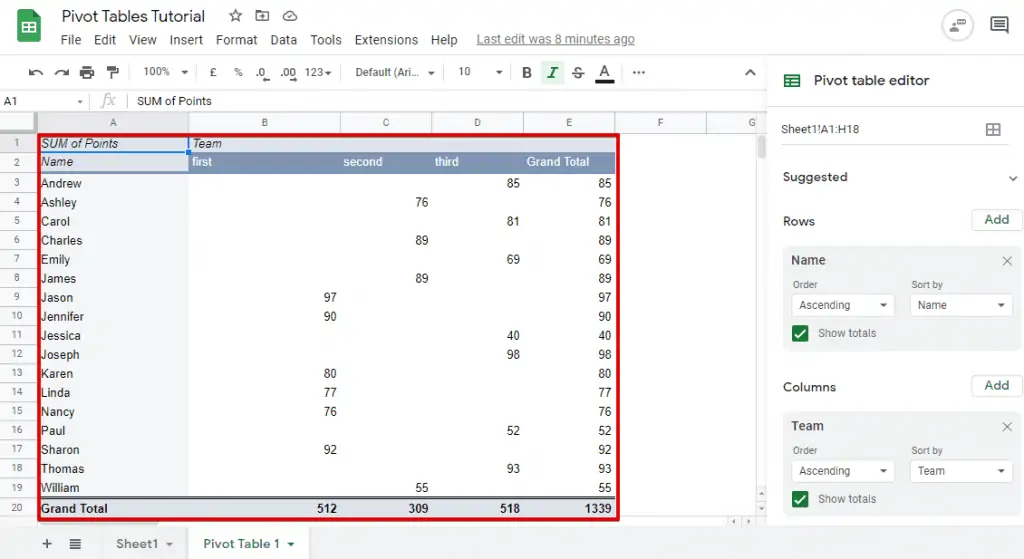Remove the Team column field
The height and width of the screenshot is (559, 1024).
(1007, 426)
